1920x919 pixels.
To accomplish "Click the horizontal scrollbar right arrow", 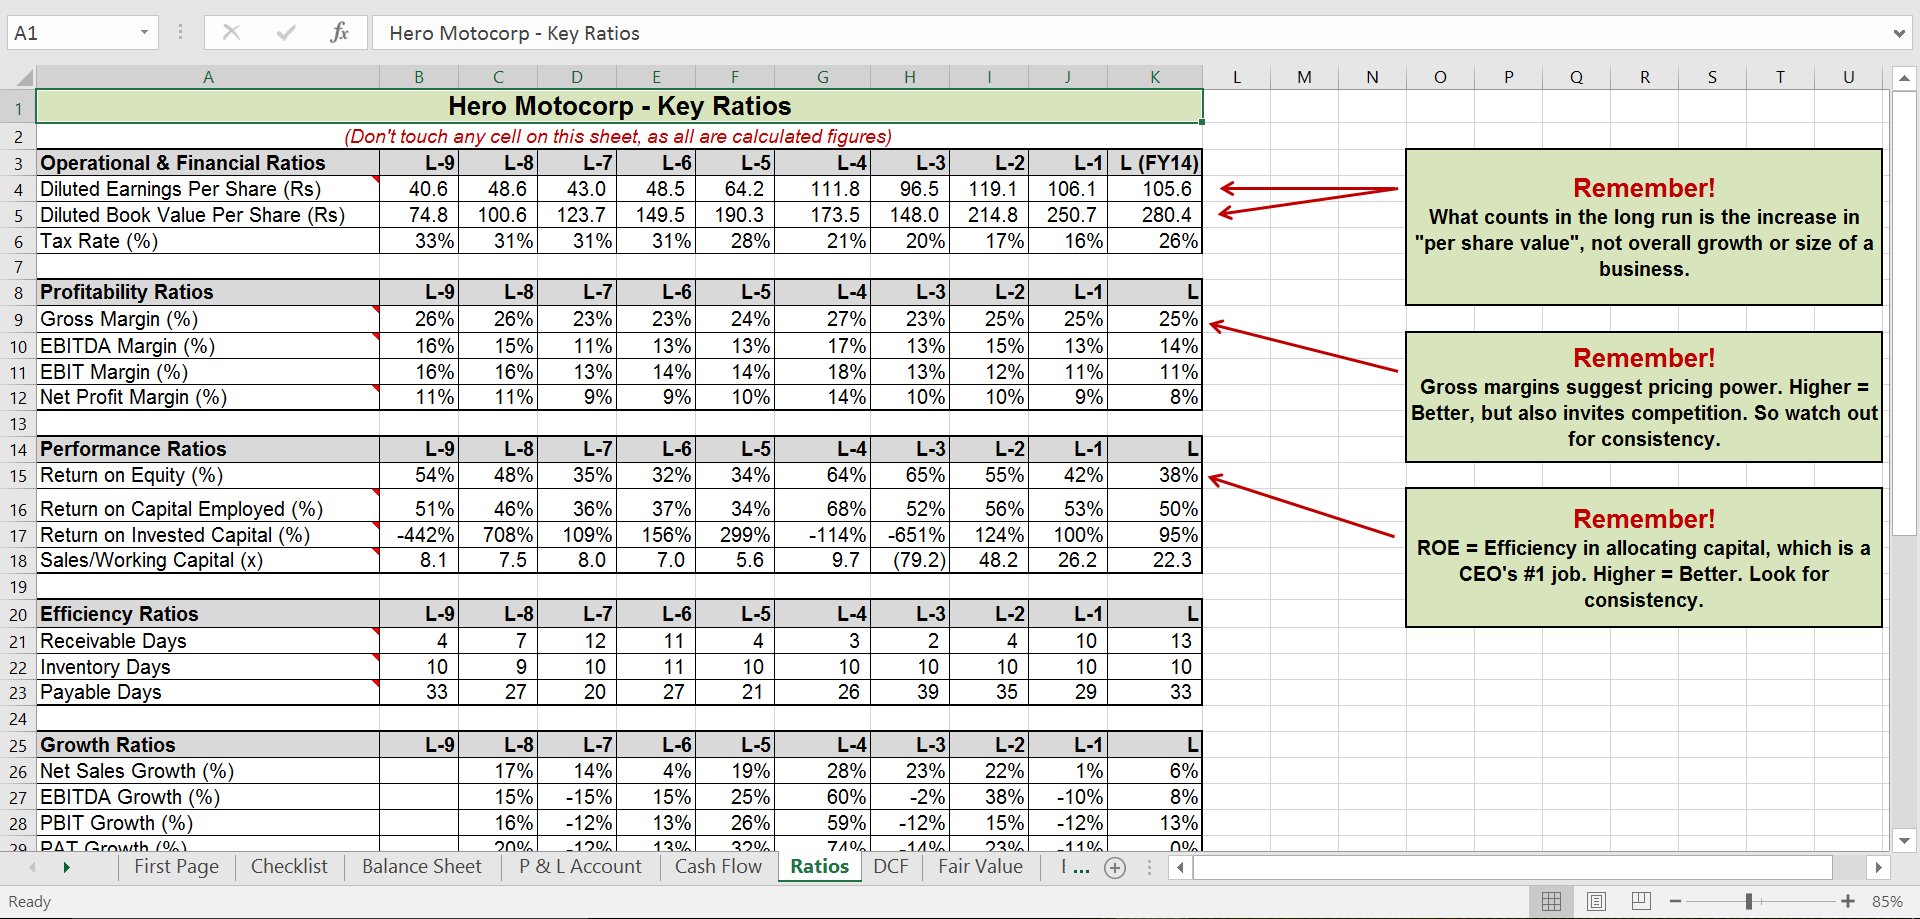I will point(1878,867).
